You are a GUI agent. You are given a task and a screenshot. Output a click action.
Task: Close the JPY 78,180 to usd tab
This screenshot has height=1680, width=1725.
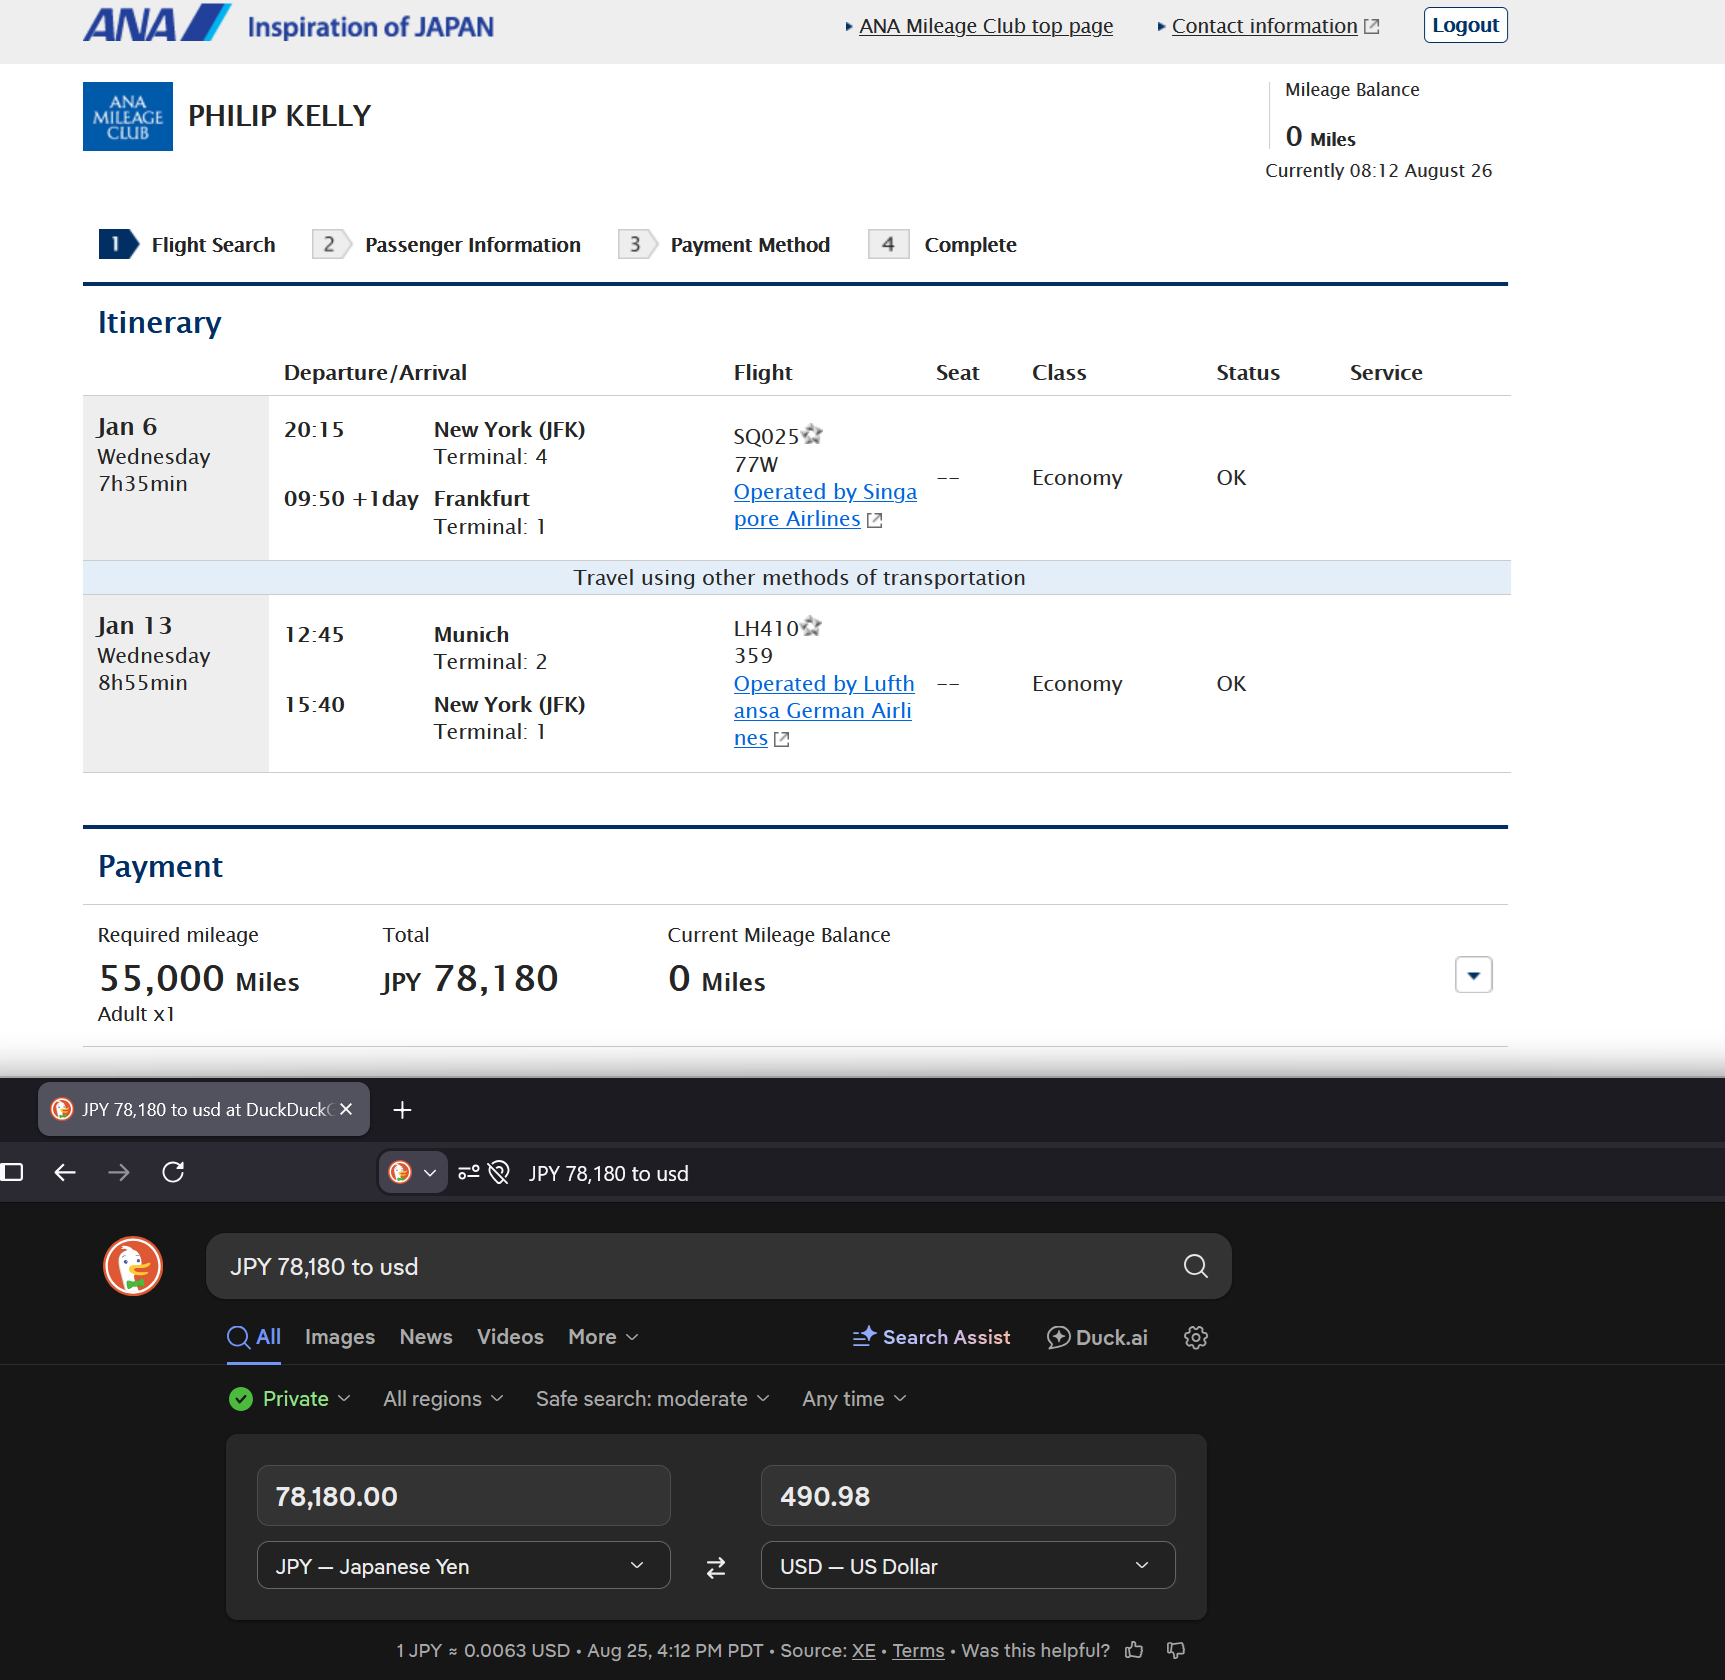tap(346, 1109)
